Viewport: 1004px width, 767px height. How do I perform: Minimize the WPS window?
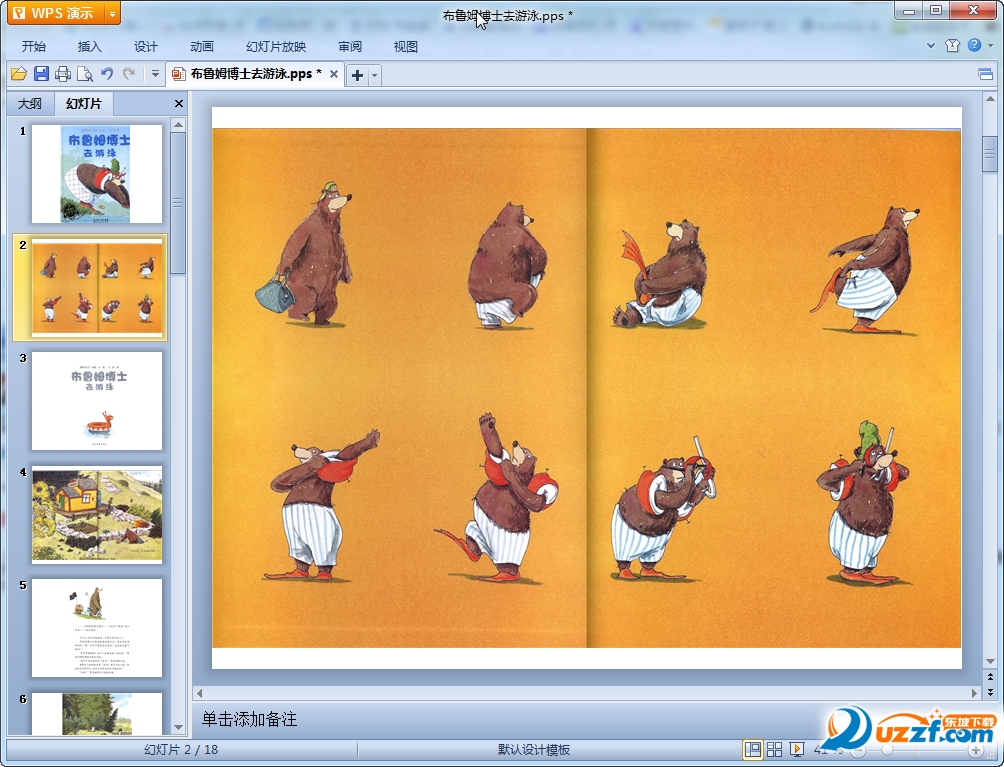[909, 11]
